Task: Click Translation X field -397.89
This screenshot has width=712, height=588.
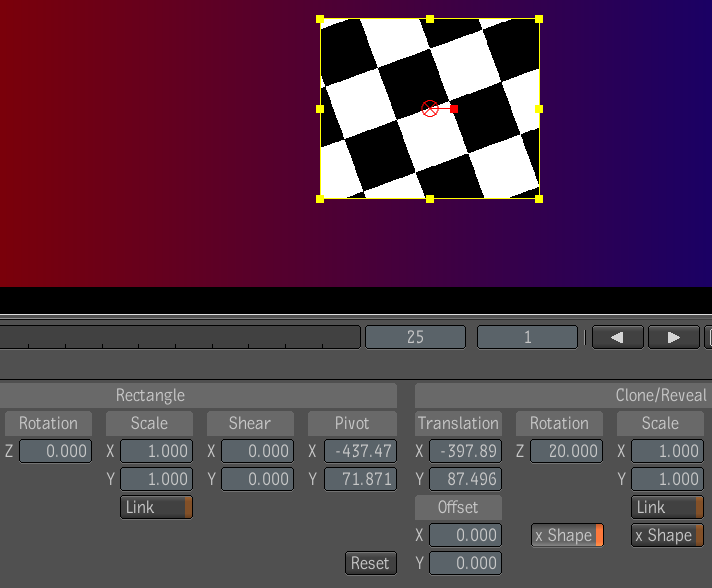Action: [x=465, y=451]
